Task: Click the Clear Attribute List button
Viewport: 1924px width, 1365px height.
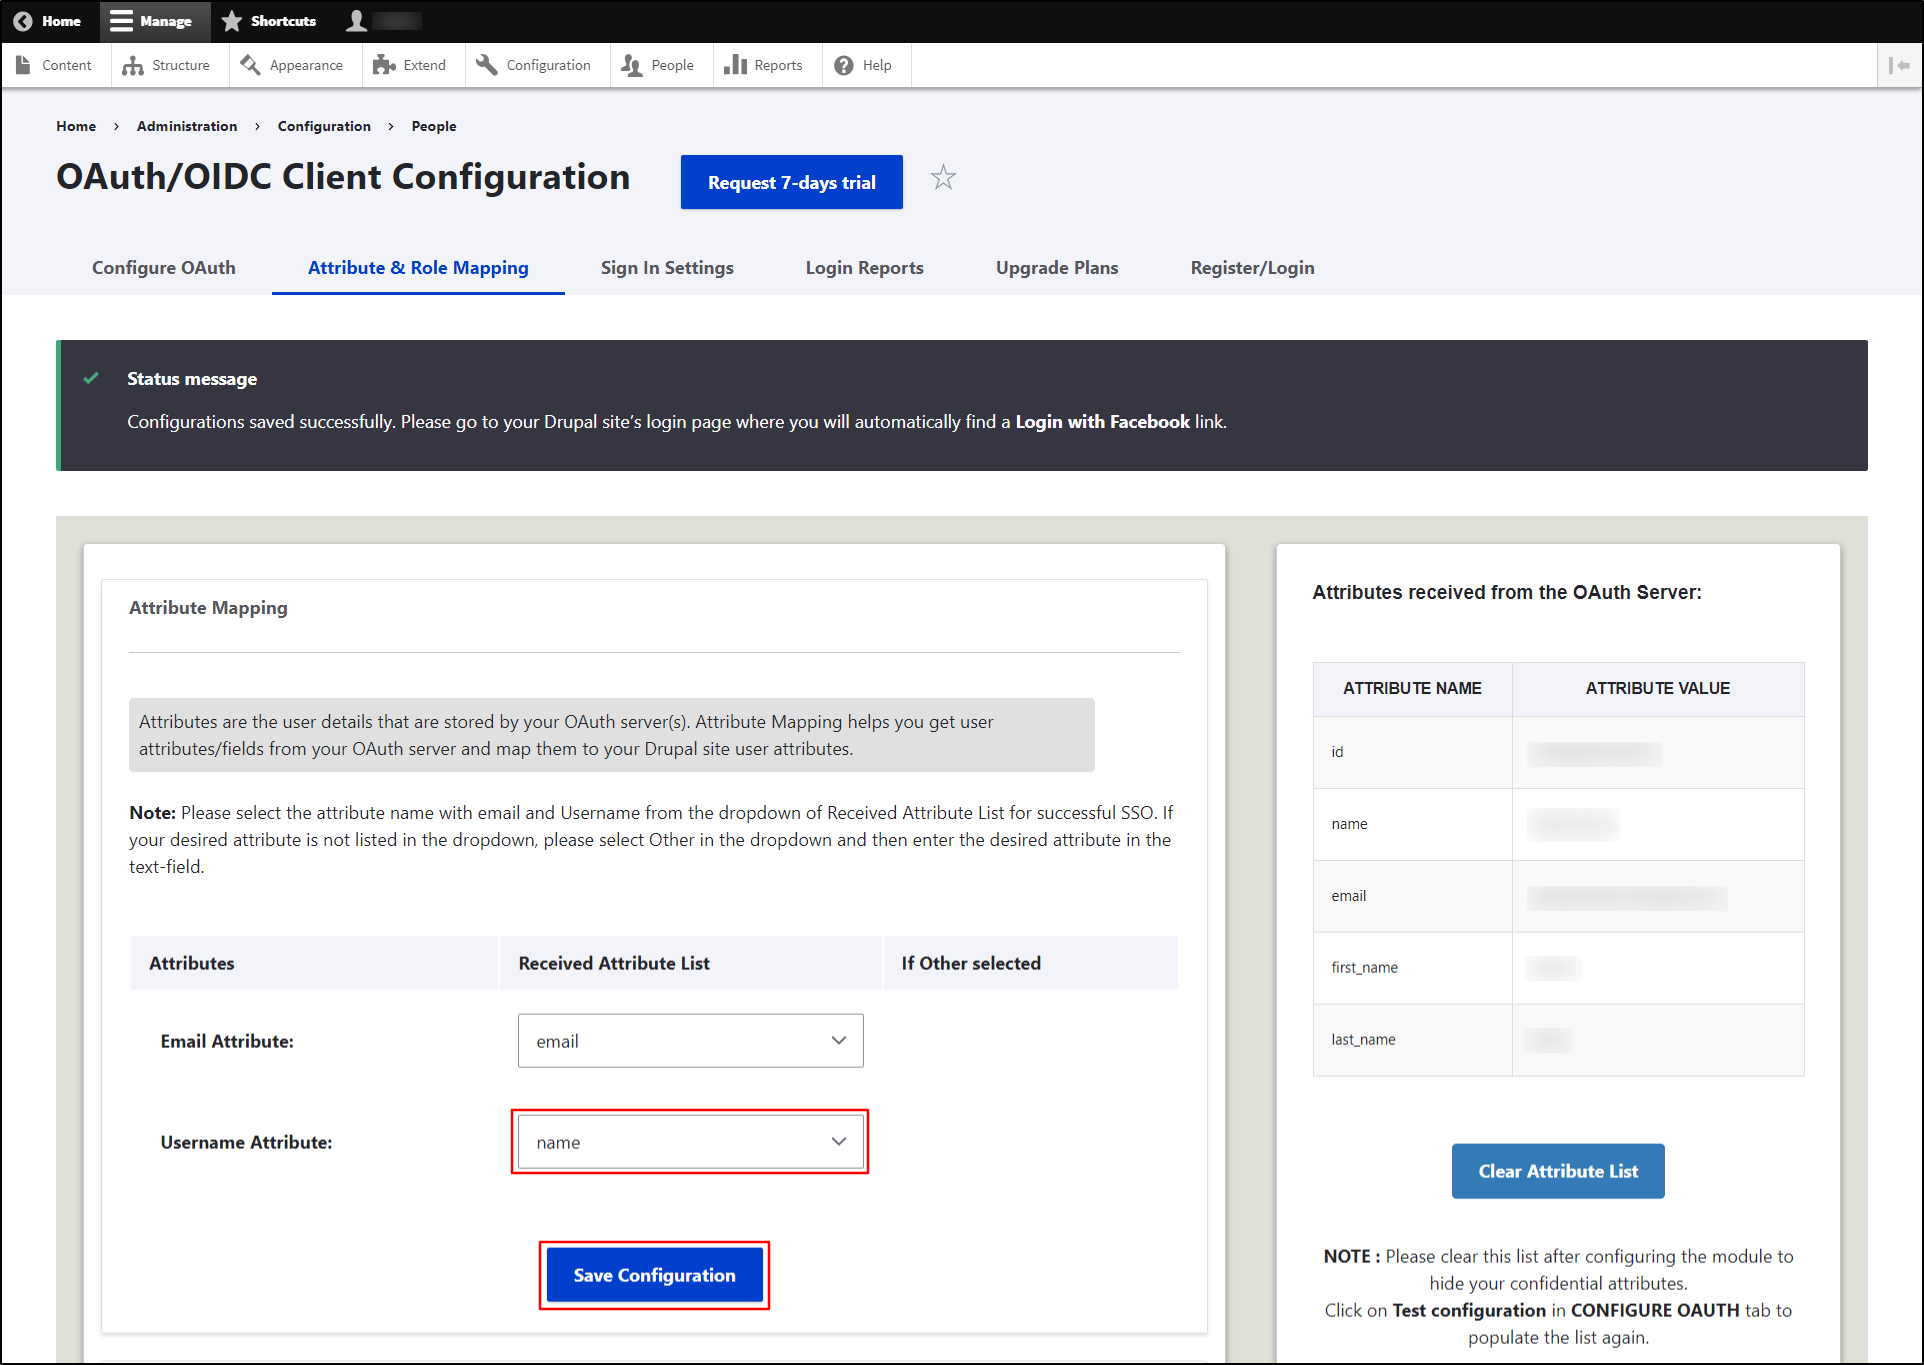Action: tap(1556, 1170)
